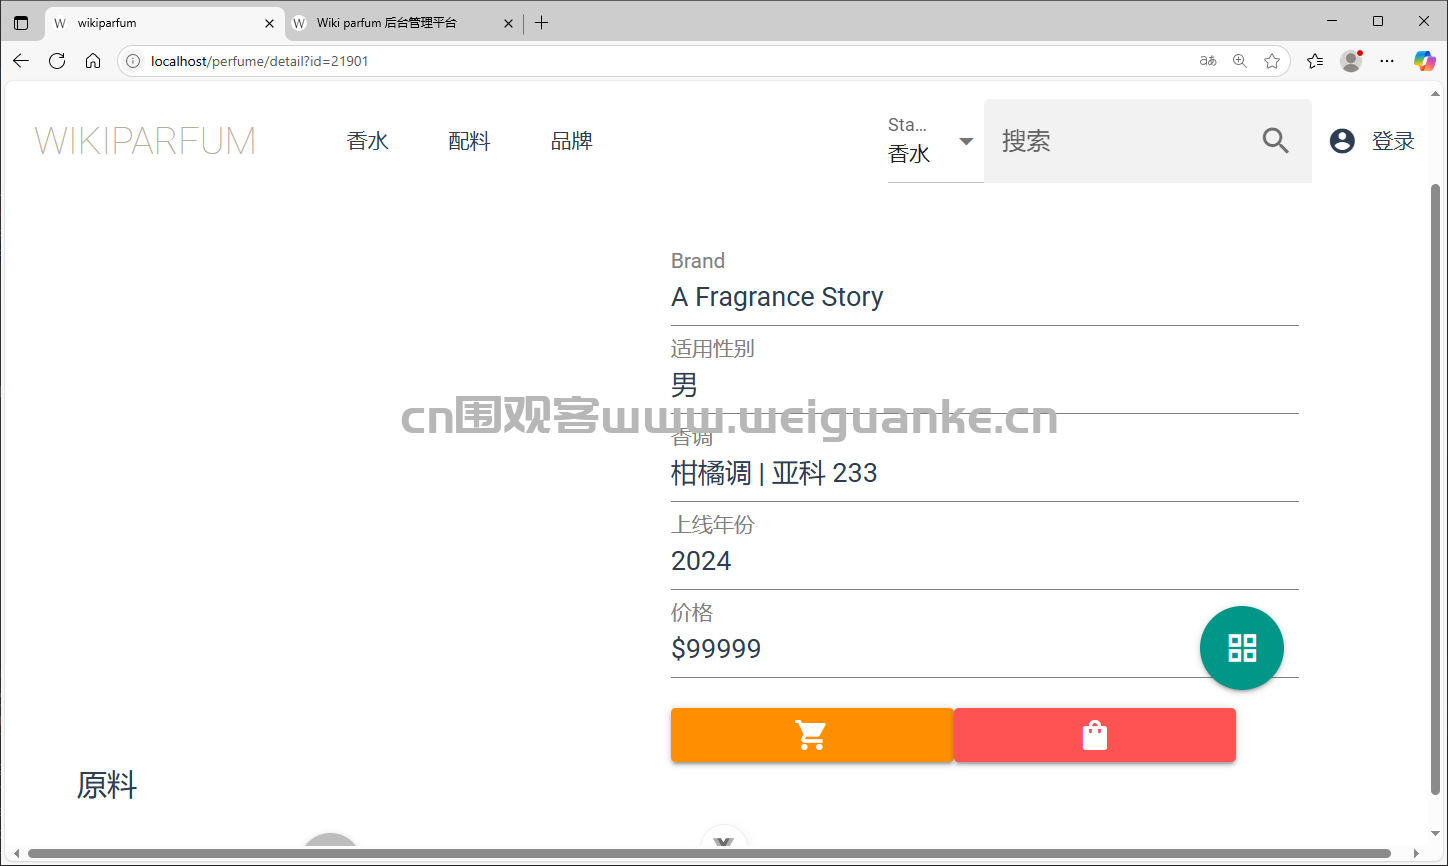Click the brand name A Fragrance Story
1448x866 pixels.
point(777,297)
